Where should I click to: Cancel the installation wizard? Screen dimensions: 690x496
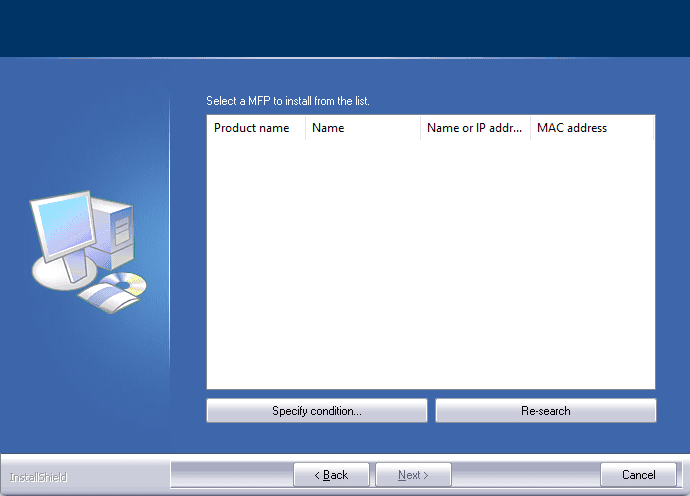pos(638,475)
